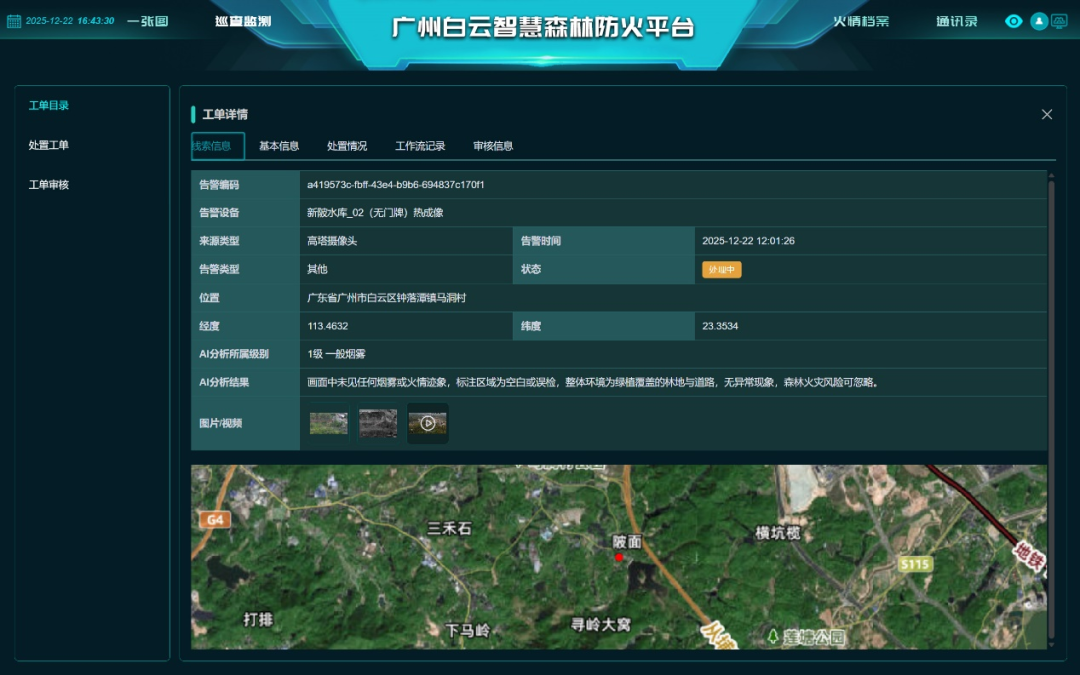Switch to the 处置情况 tab
The height and width of the screenshot is (675, 1080).
coord(347,146)
